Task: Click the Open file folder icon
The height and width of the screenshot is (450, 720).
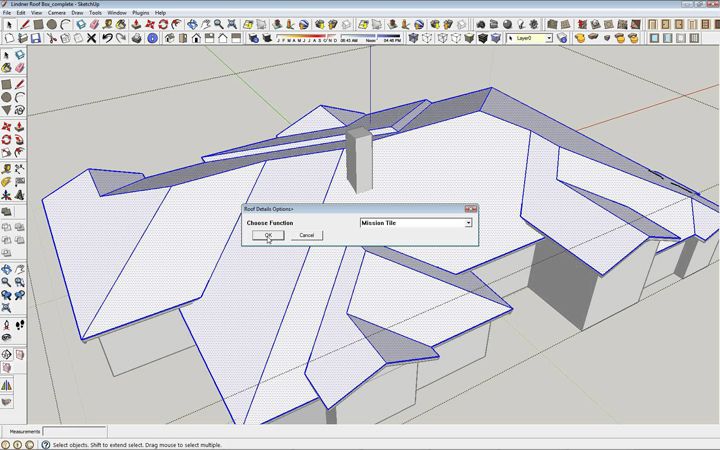Action: 22,38
